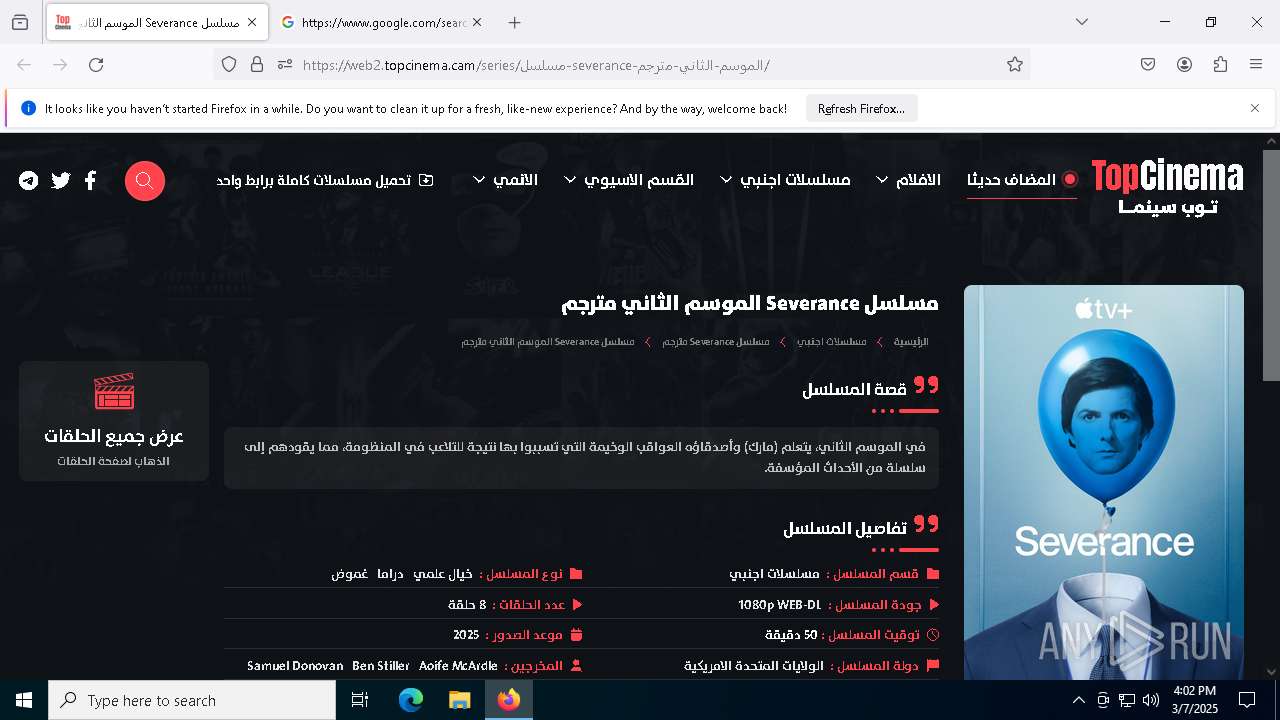Image resolution: width=1280 pixels, height=720 pixels.
Task: Open تحميل مسلسلات كاملة برابط واحد menu item
Action: [325, 180]
